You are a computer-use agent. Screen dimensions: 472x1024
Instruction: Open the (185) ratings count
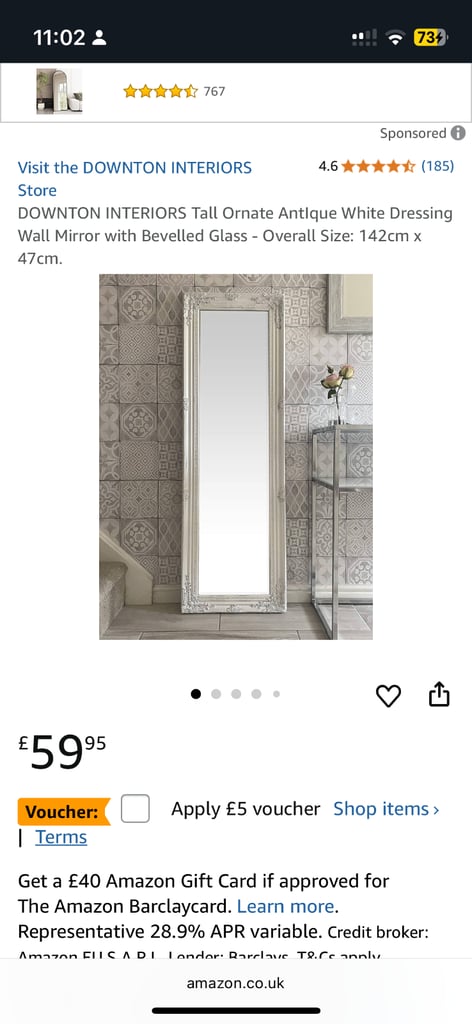(437, 167)
